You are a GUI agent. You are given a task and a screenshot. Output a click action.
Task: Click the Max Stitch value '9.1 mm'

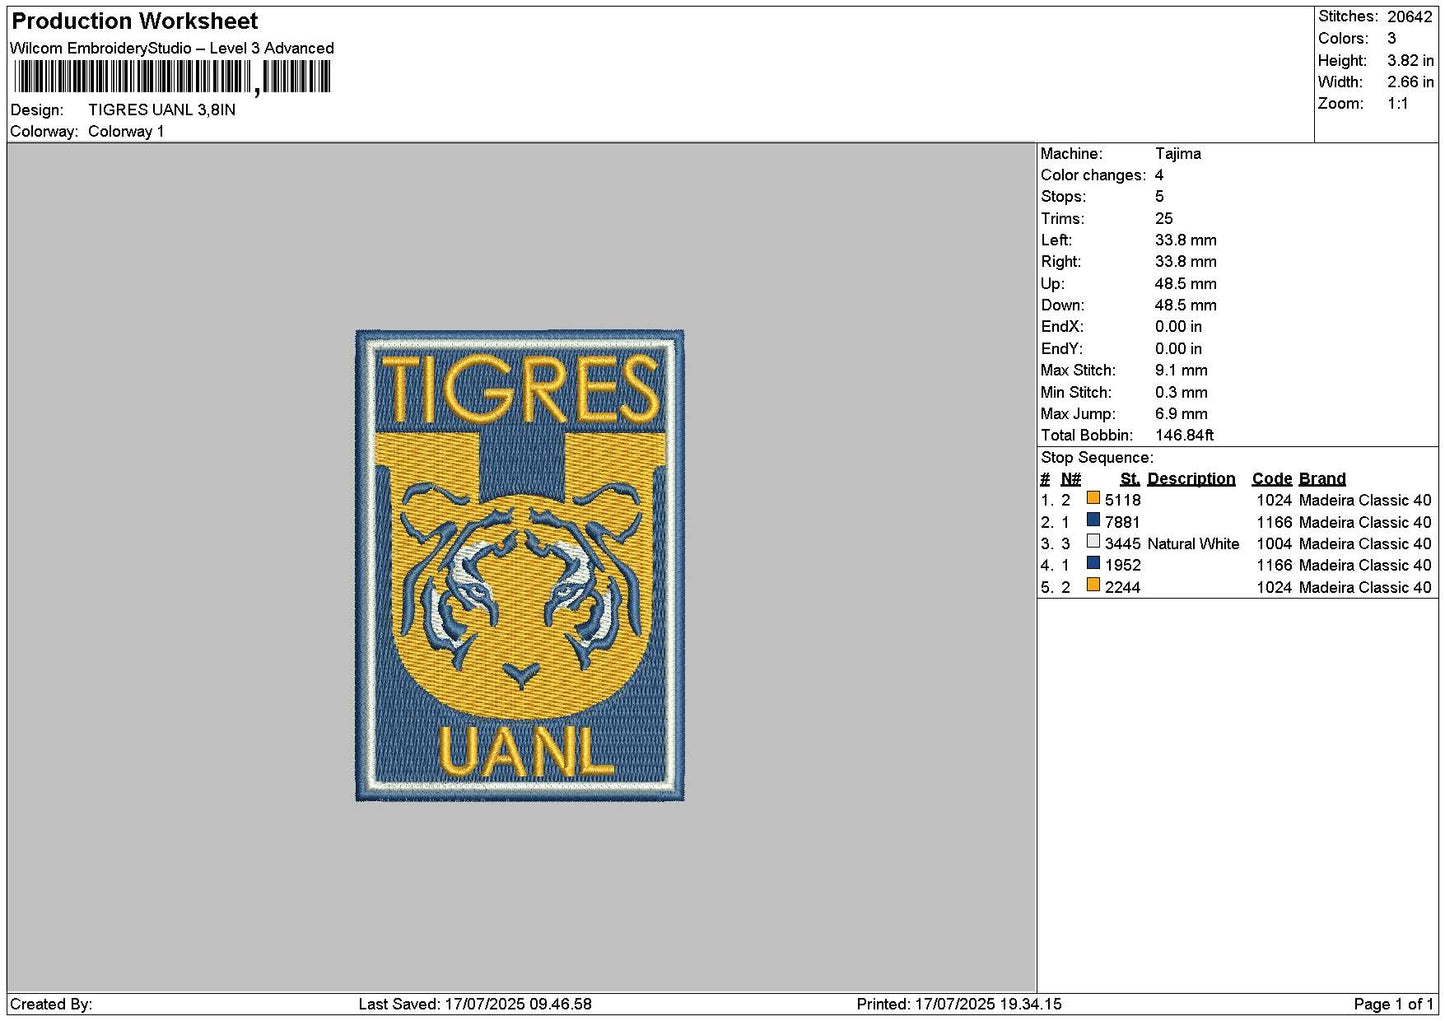pos(1181,371)
